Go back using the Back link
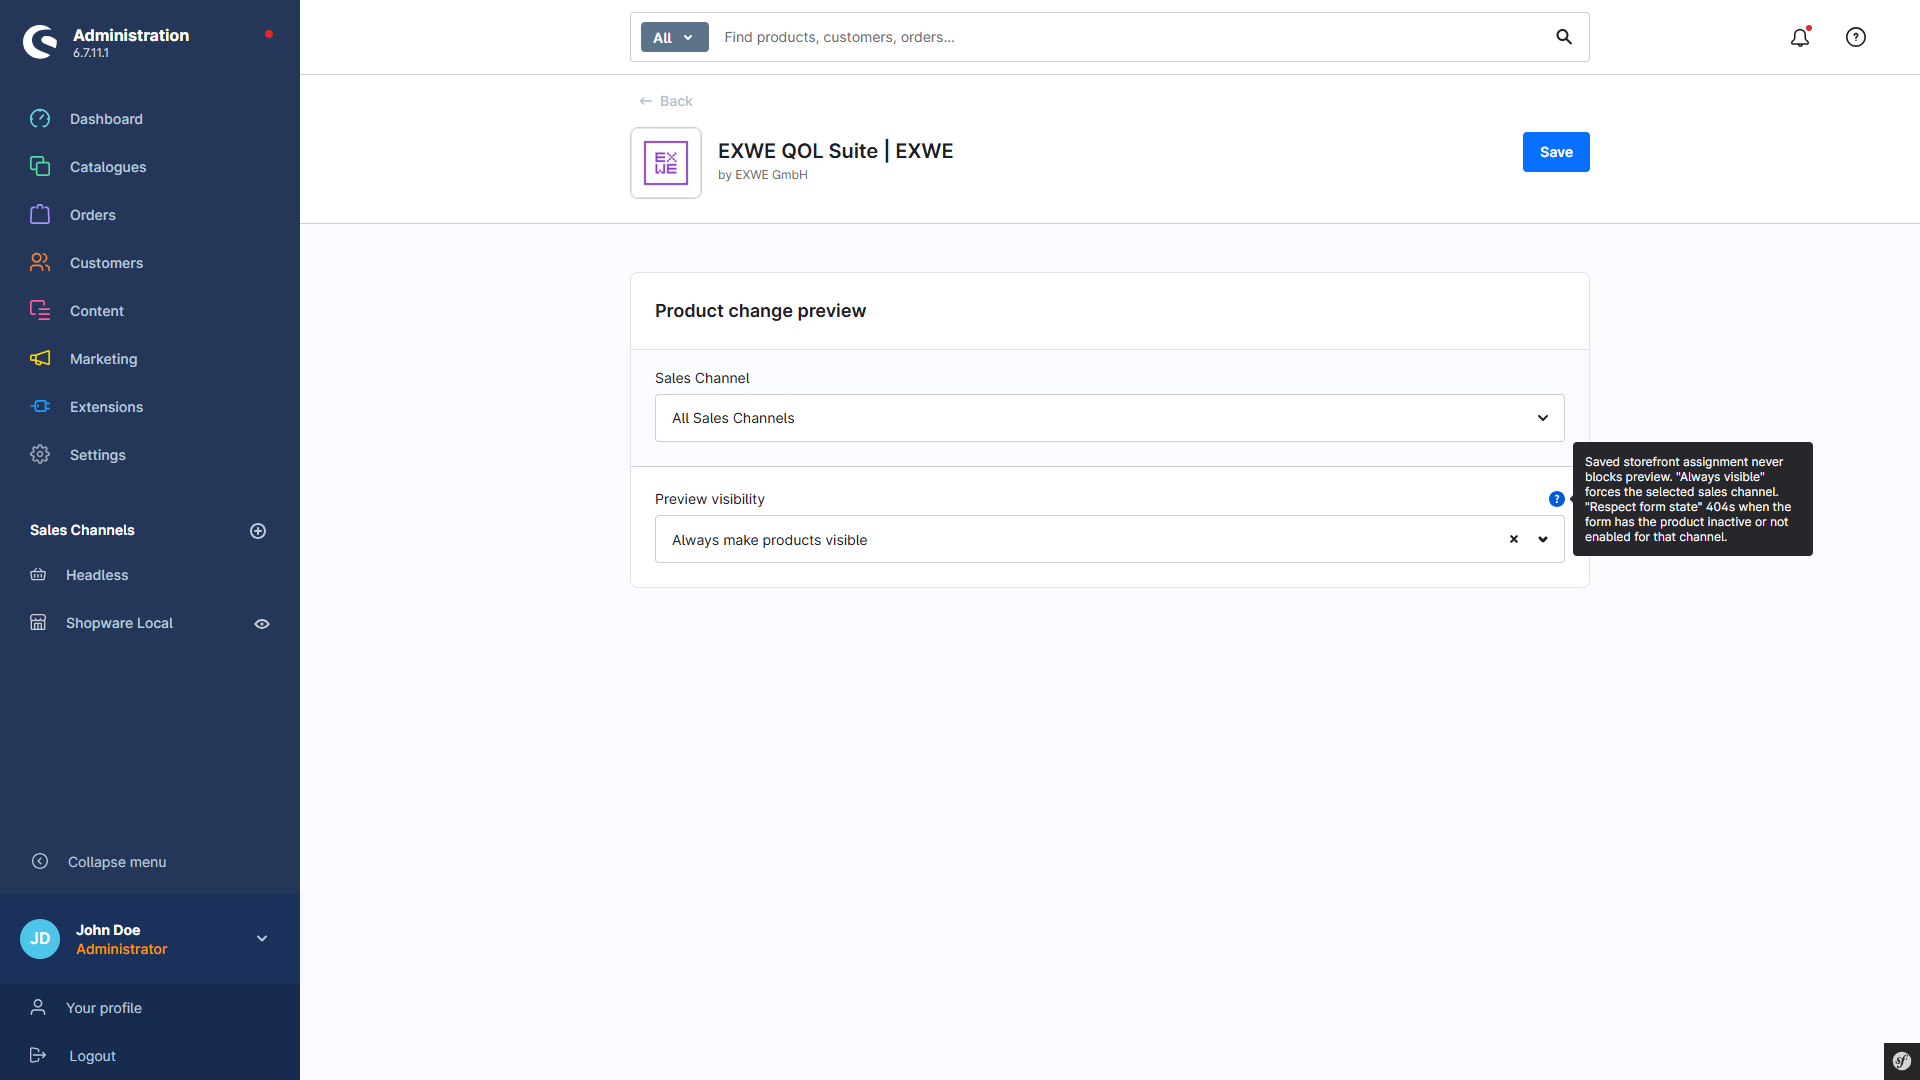 point(666,101)
